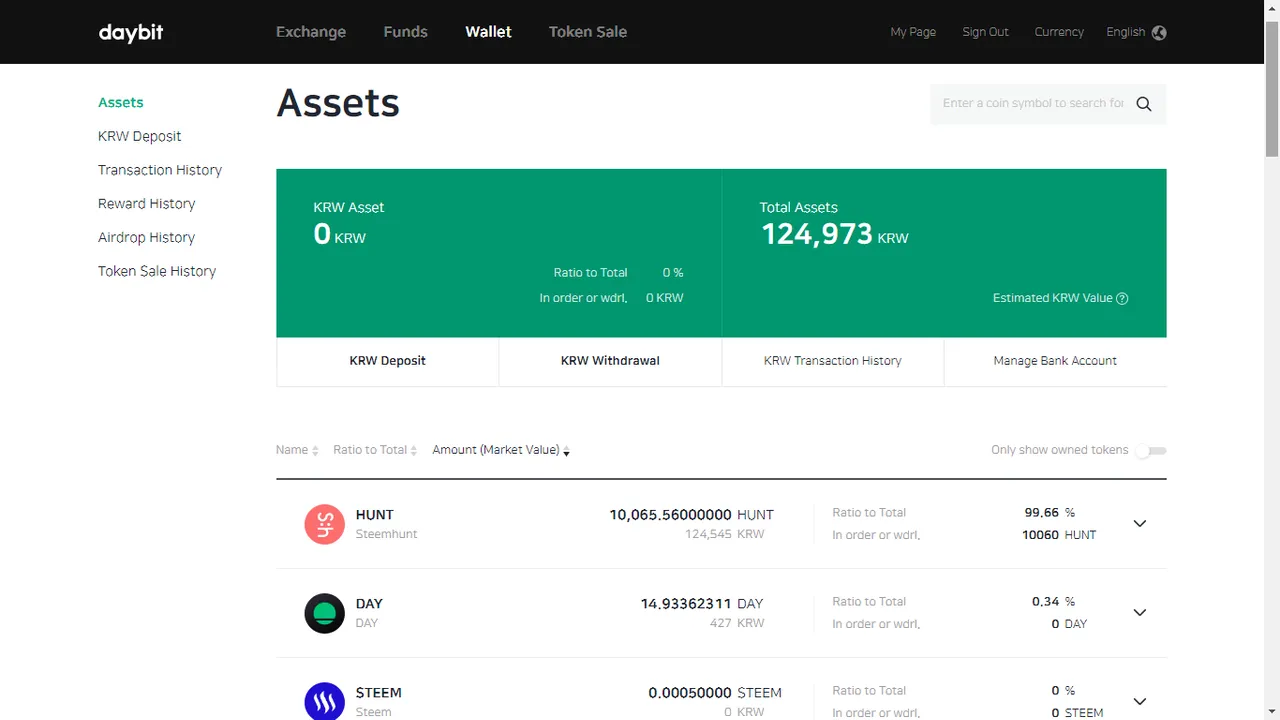Toggle Only show owned tokens switch

1150,451
